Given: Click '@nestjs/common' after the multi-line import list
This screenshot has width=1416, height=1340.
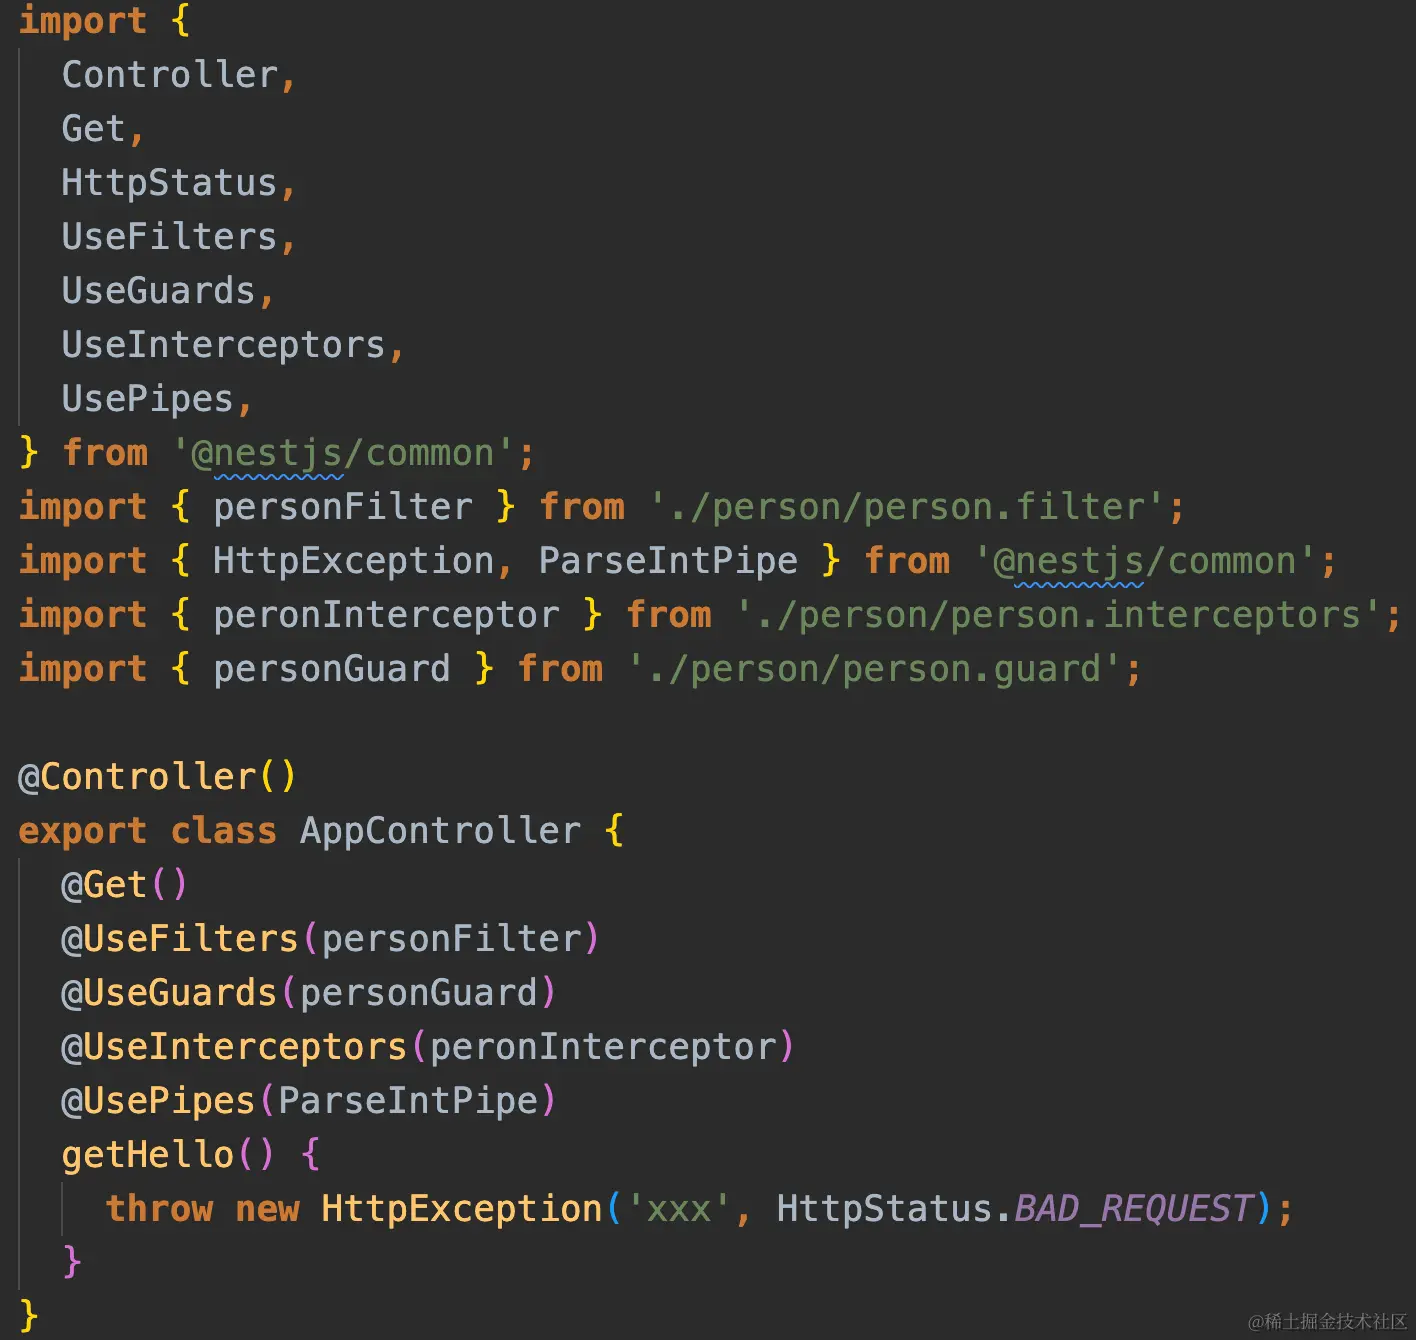Looking at the screenshot, I should point(342,453).
